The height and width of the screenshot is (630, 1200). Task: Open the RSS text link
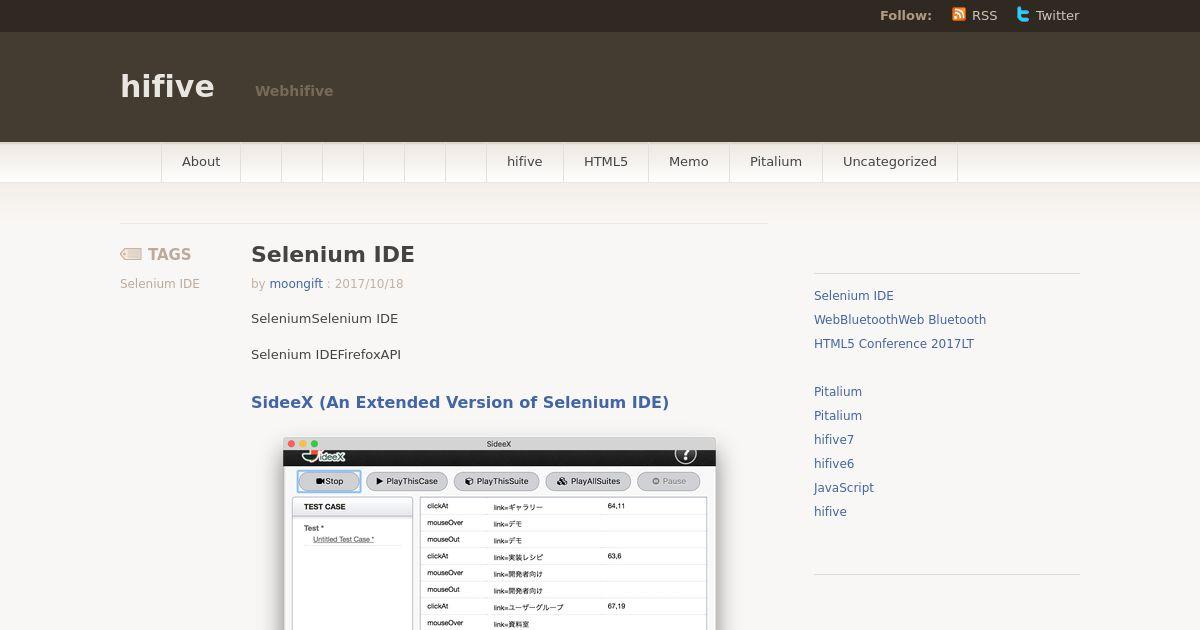984,15
